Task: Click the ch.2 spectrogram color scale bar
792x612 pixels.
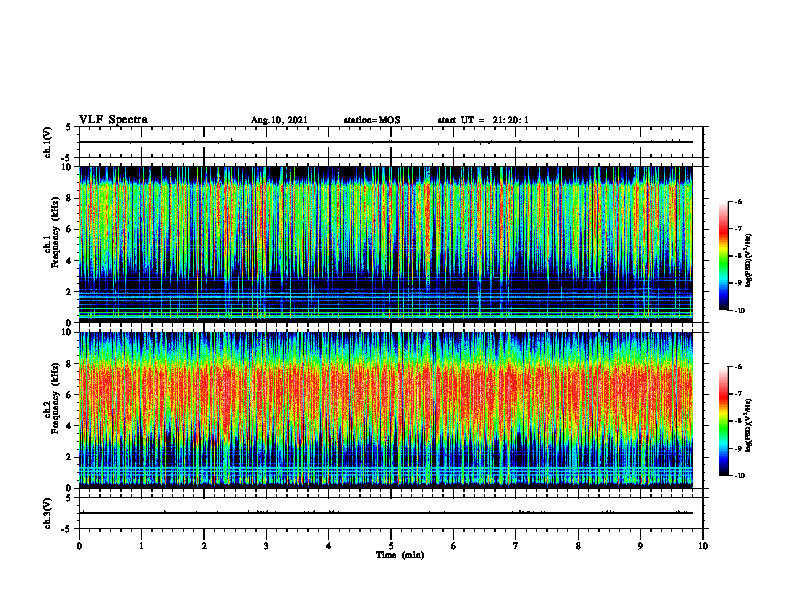Action: coord(724,421)
